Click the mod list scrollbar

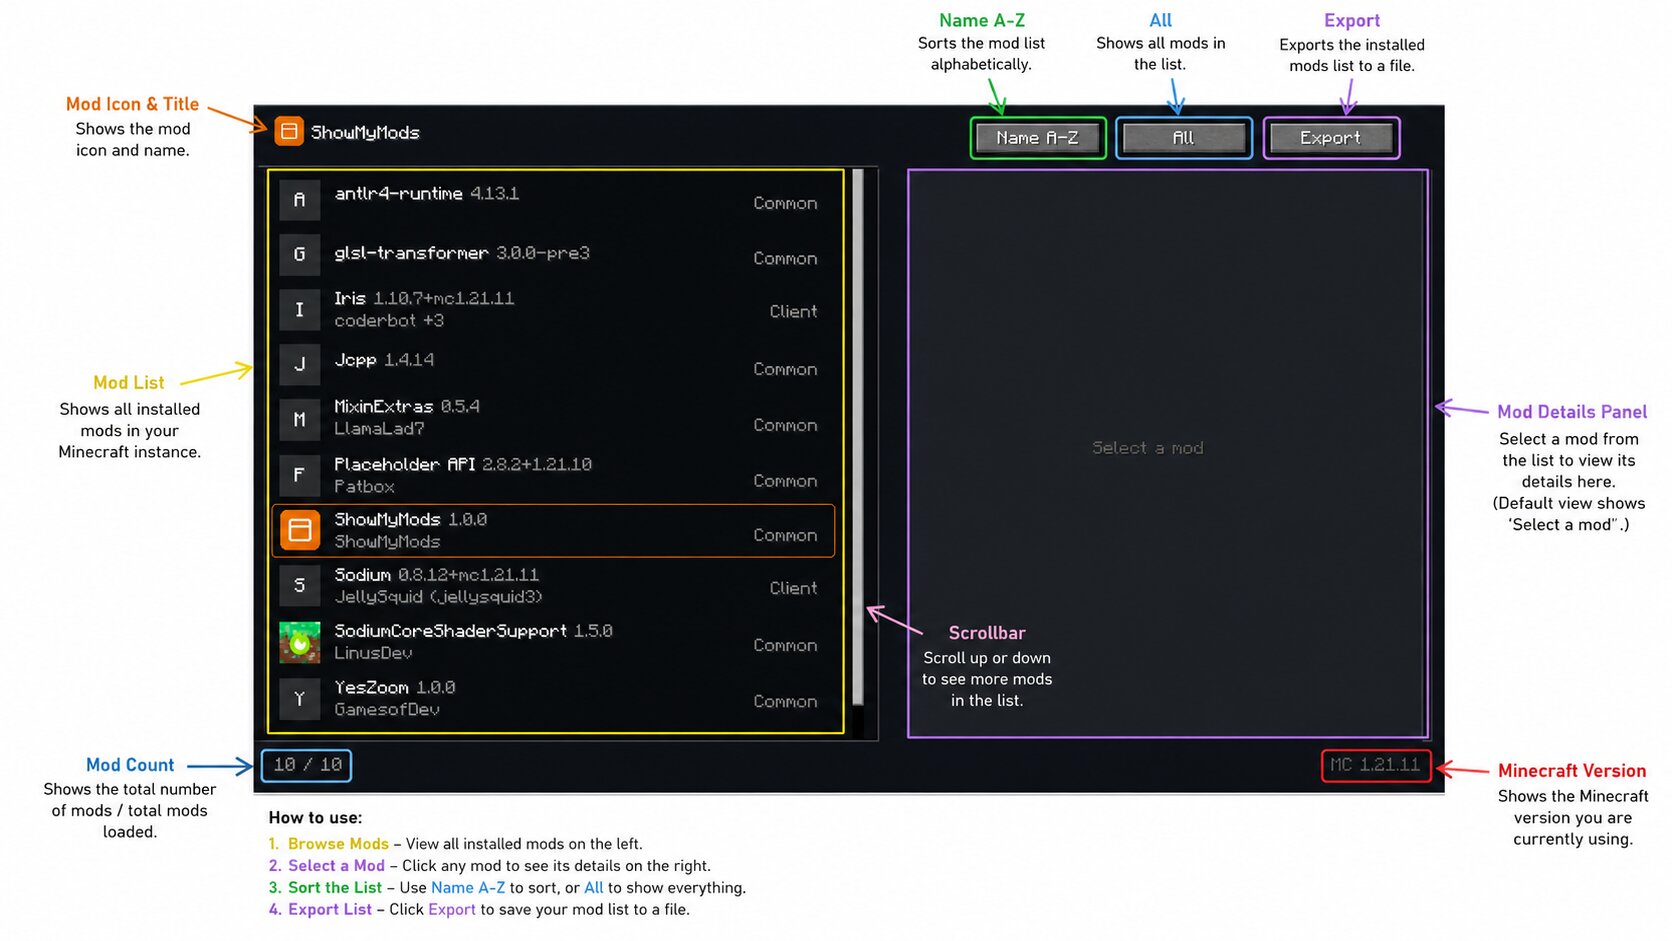[858, 437]
